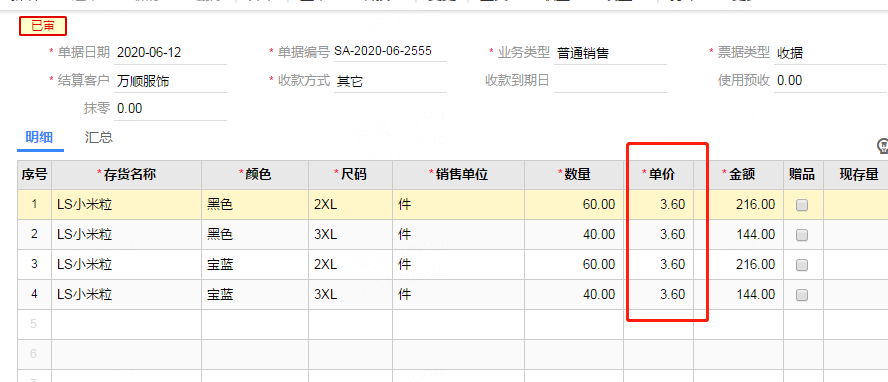
Task: Toggle gift checkbox for row 3
Action: (x=801, y=265)
